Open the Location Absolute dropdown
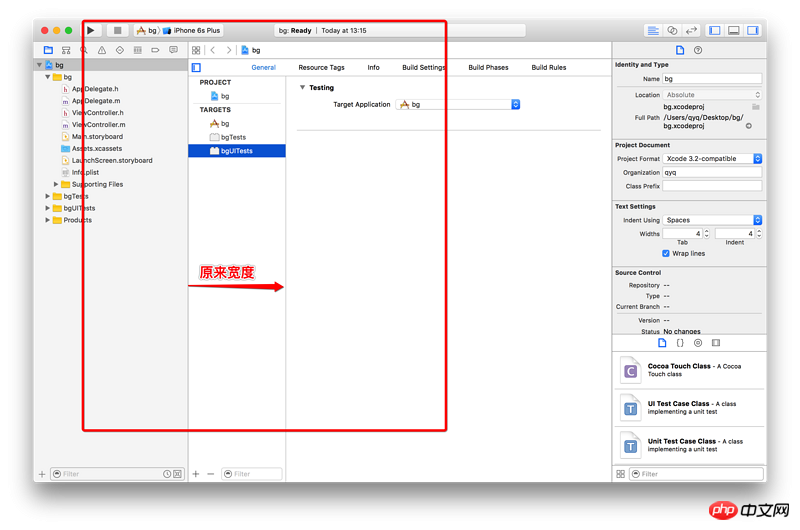 (712, 95)
